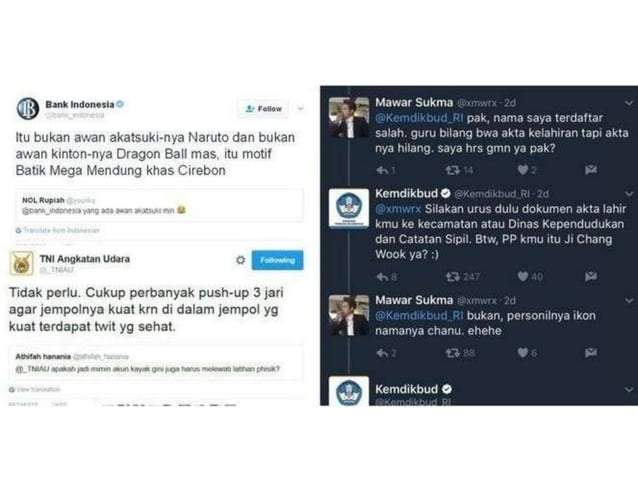Click the Follow button on Bank Indonesia tweet
638x478 pixels.
pos(264,109)
